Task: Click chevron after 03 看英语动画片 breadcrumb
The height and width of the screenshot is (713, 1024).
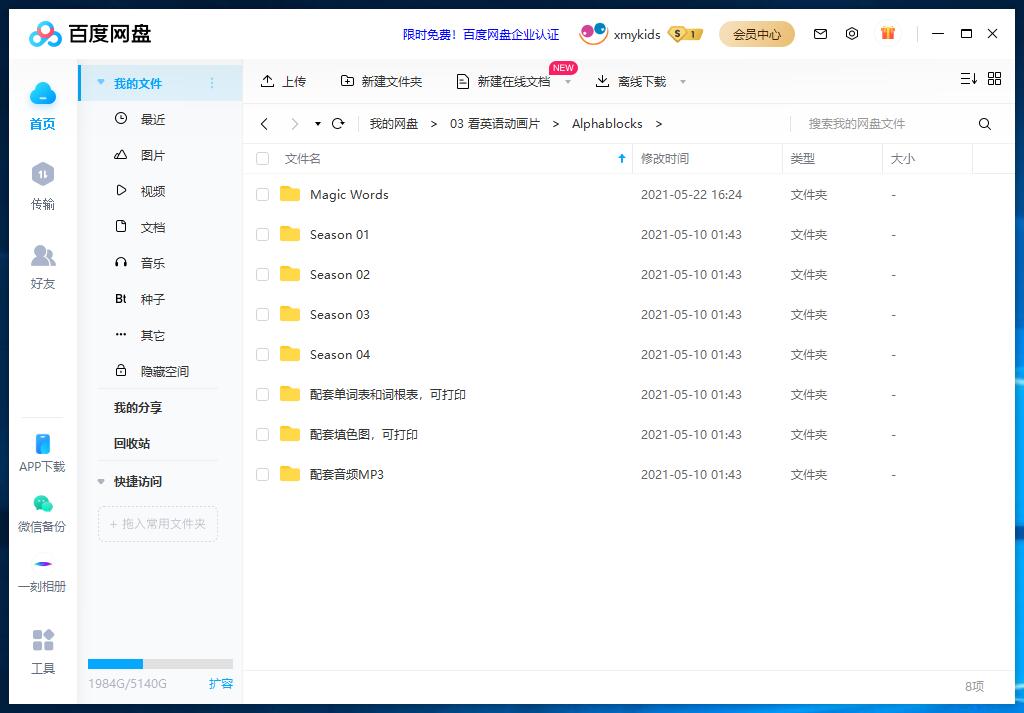Action: click(x=556, y=124)
